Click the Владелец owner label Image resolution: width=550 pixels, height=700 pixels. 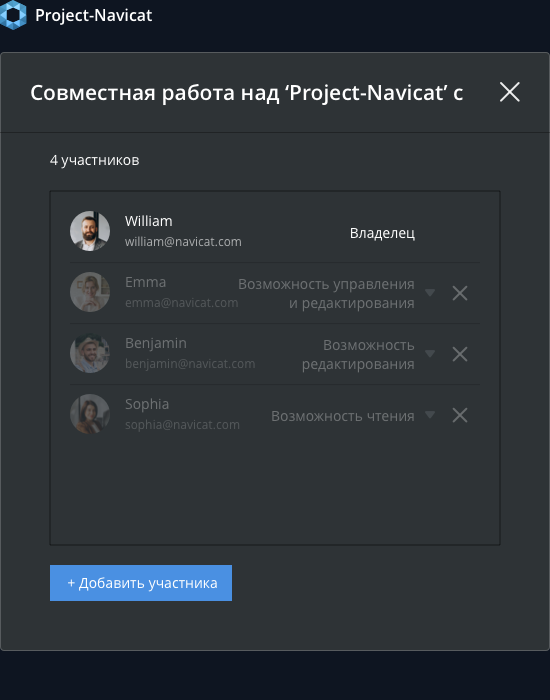tap(382, 233)
